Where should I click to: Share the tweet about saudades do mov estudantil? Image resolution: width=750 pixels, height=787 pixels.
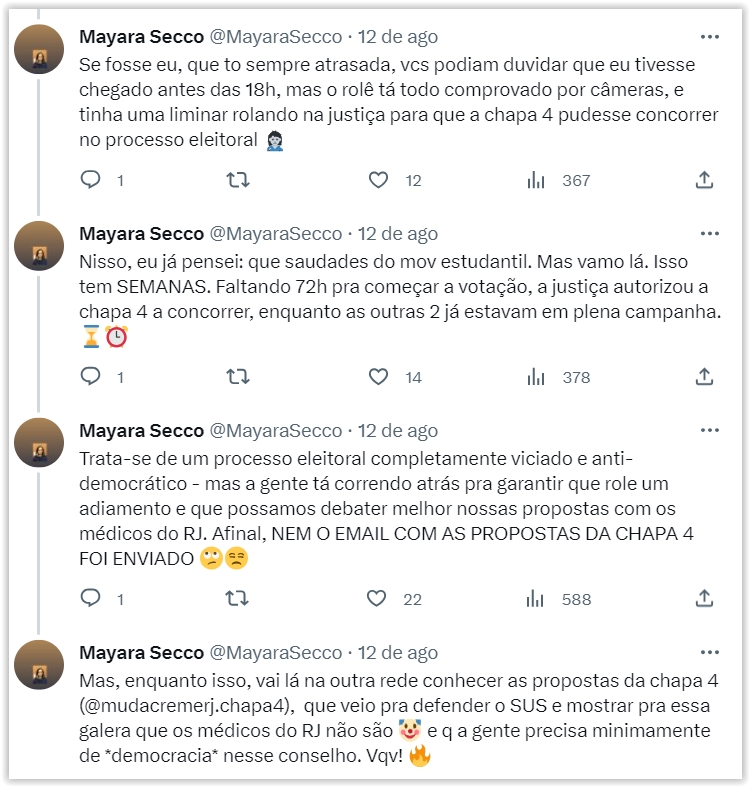(704, 377)
